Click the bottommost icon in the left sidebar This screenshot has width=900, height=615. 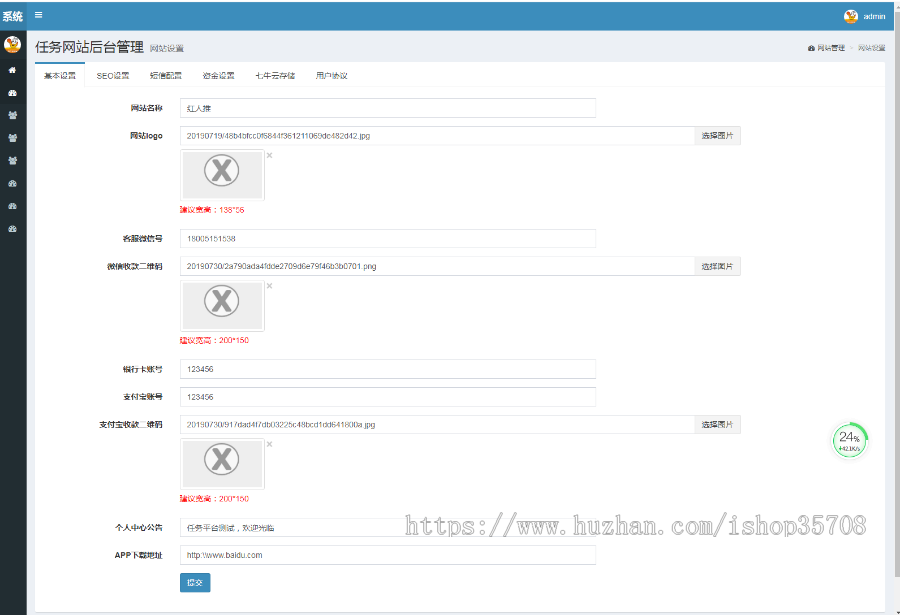tap(12, 229)
